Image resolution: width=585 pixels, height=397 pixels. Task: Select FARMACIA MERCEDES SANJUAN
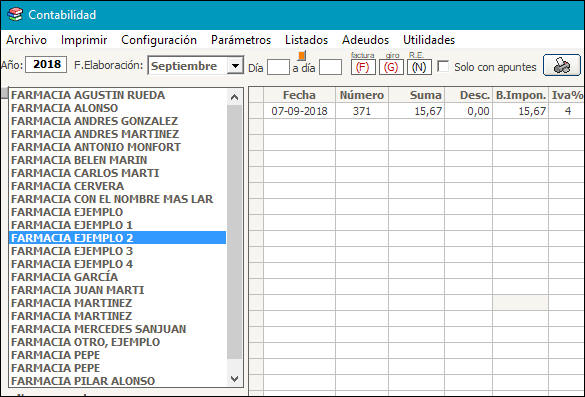117,329
